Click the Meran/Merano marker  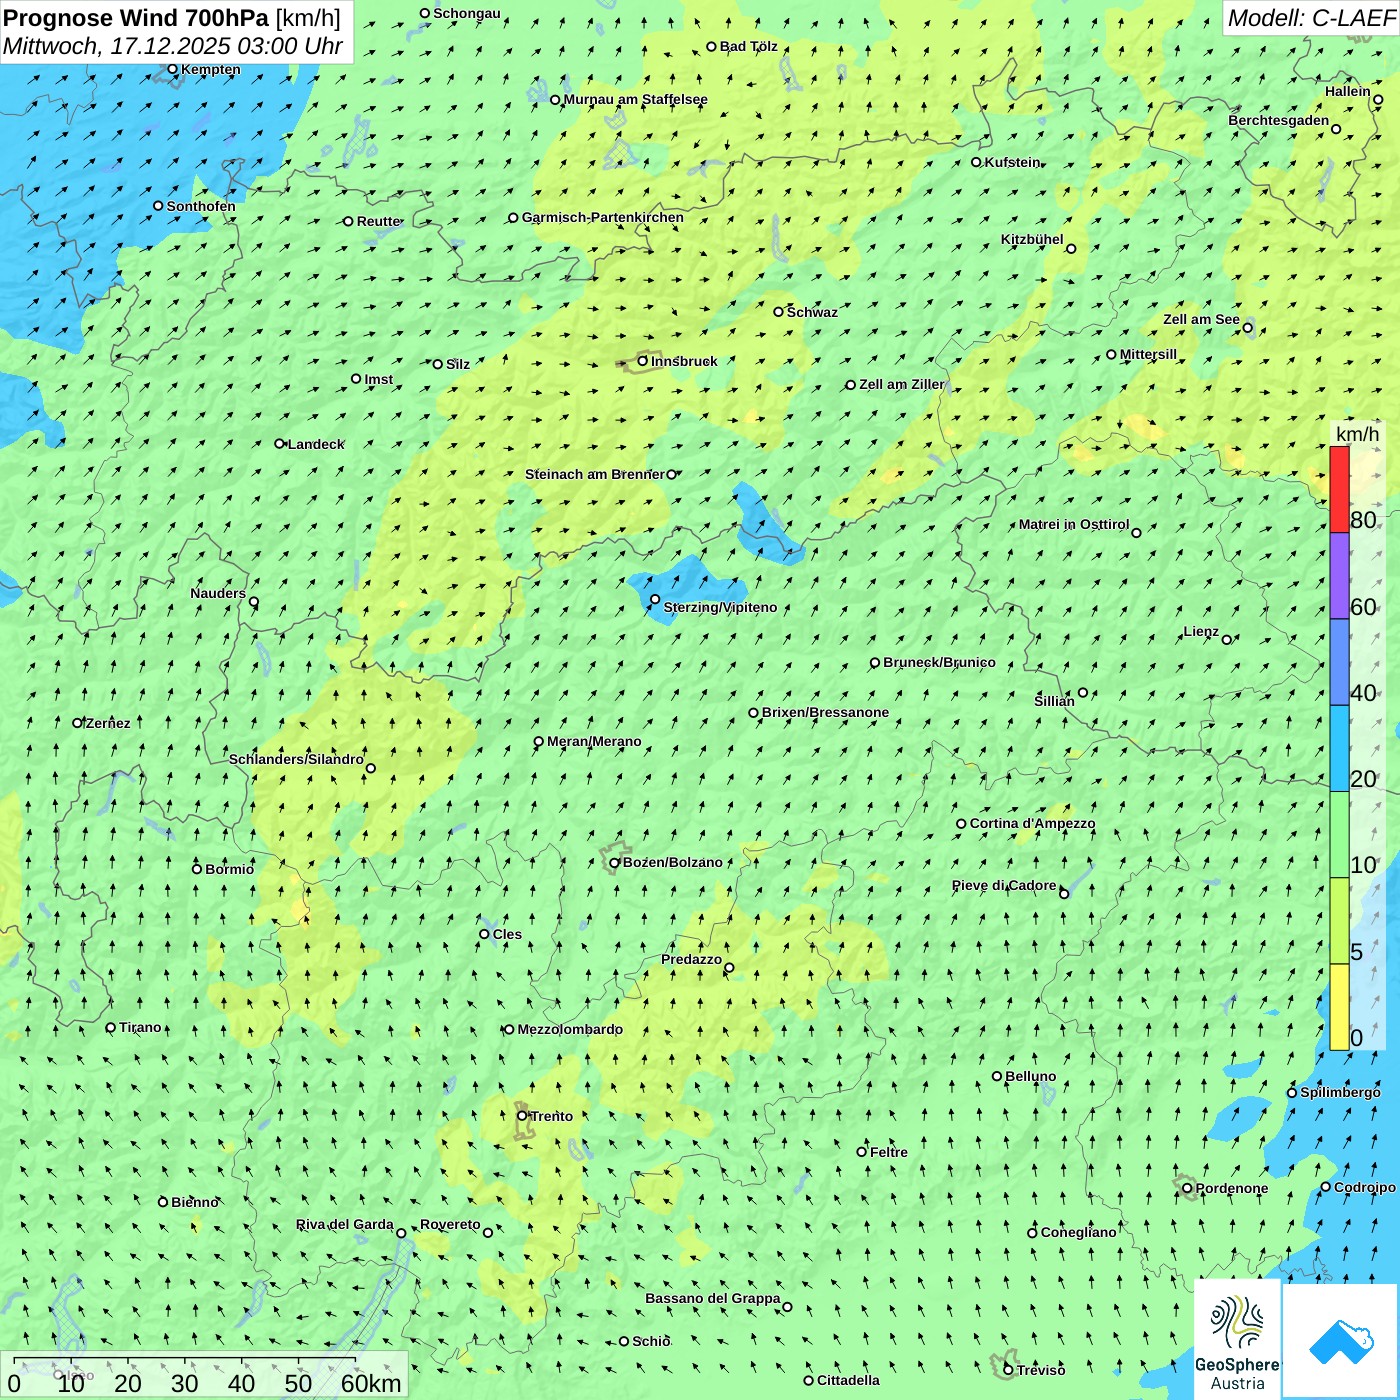(539, 741)
